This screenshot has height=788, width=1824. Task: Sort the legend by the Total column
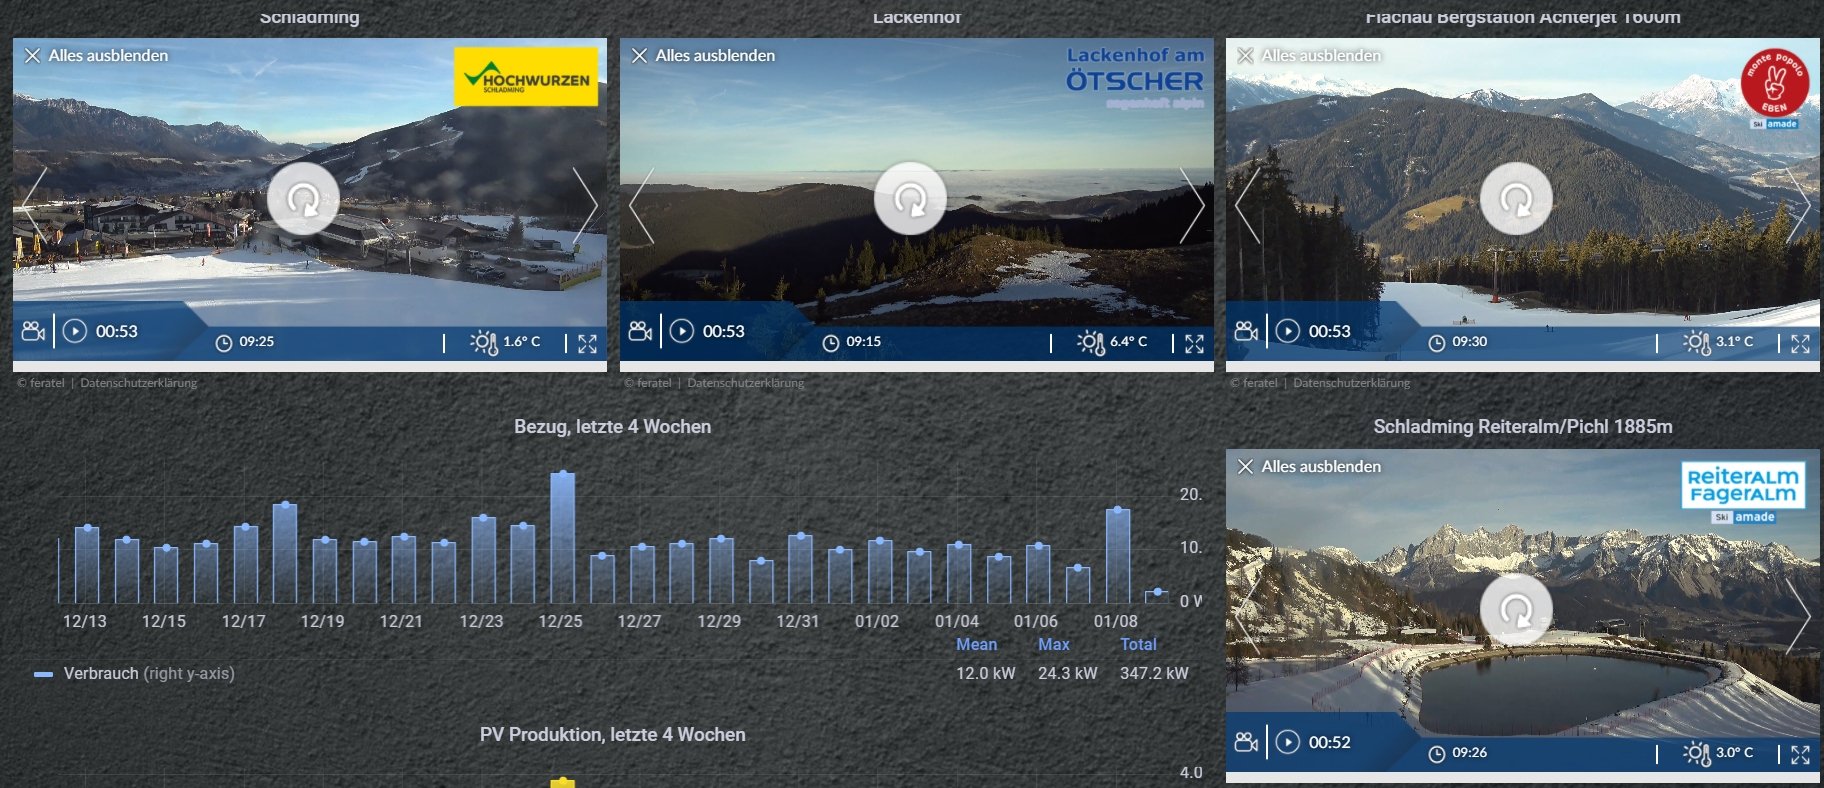pos(1138,645)
